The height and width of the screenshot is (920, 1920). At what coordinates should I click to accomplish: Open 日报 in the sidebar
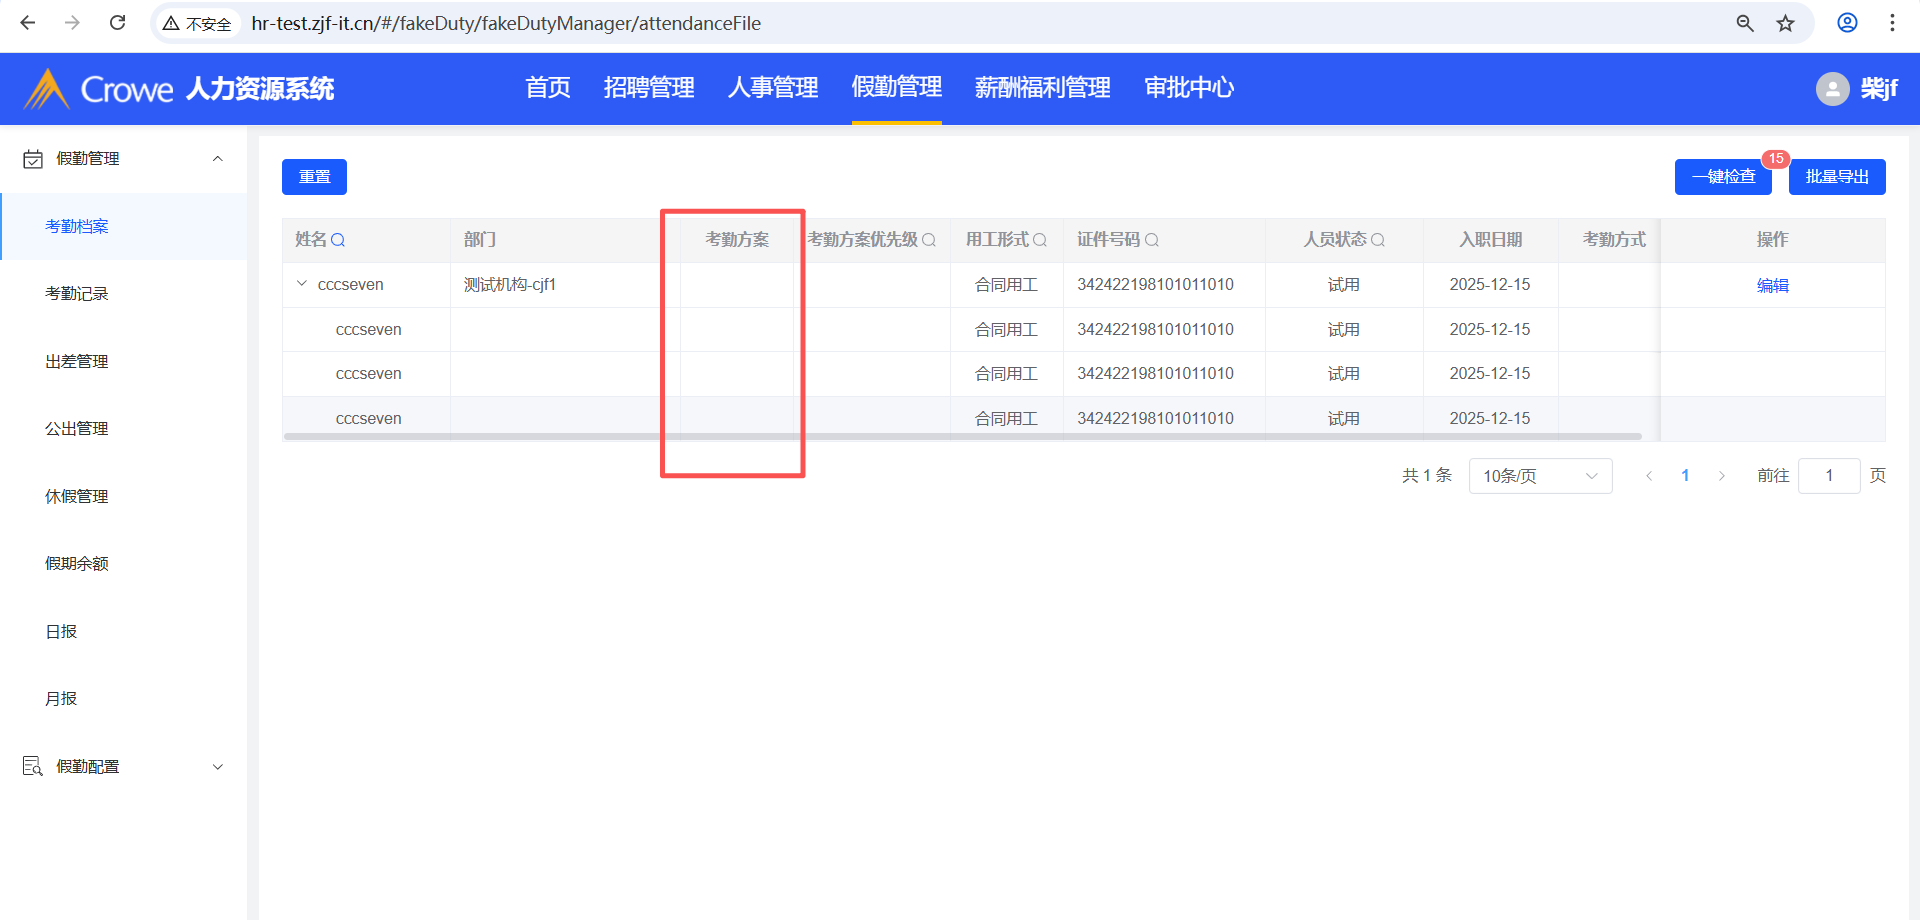[124, 632]
